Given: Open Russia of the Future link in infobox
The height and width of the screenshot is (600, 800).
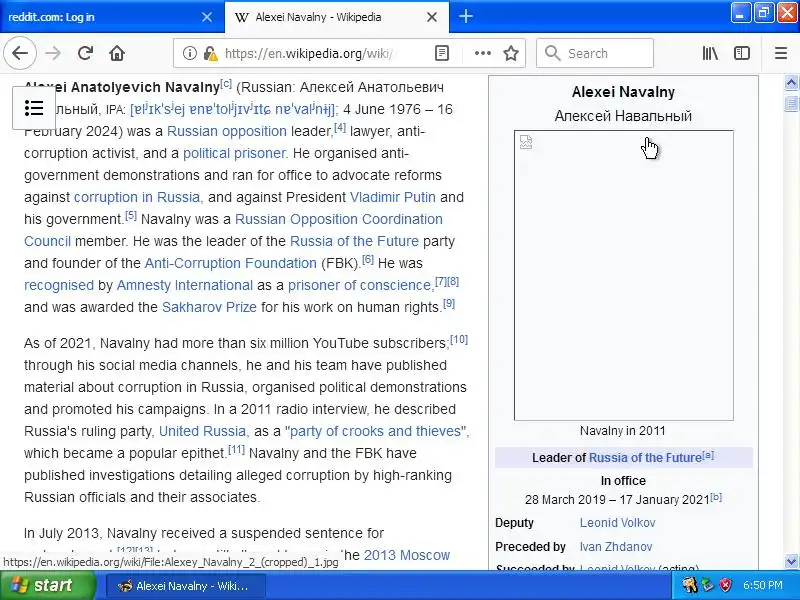Looking at the screenshot, I should coord(645,458).
